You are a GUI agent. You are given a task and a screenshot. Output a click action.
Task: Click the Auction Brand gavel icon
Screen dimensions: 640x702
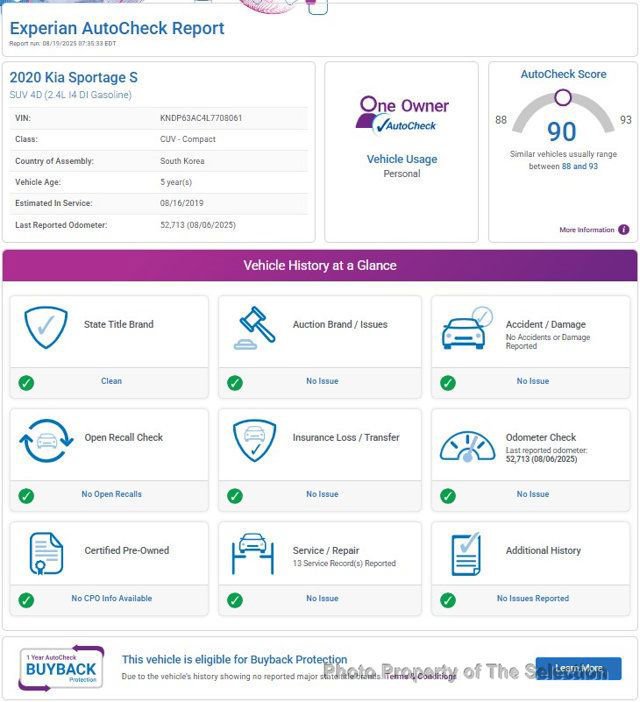(256, 328)
